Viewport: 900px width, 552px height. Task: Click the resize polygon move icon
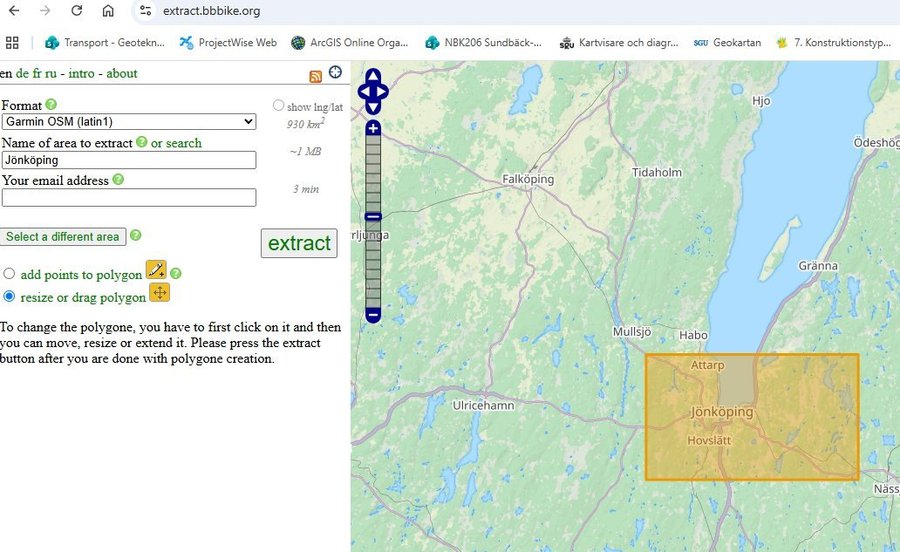(x=159, y=293)
